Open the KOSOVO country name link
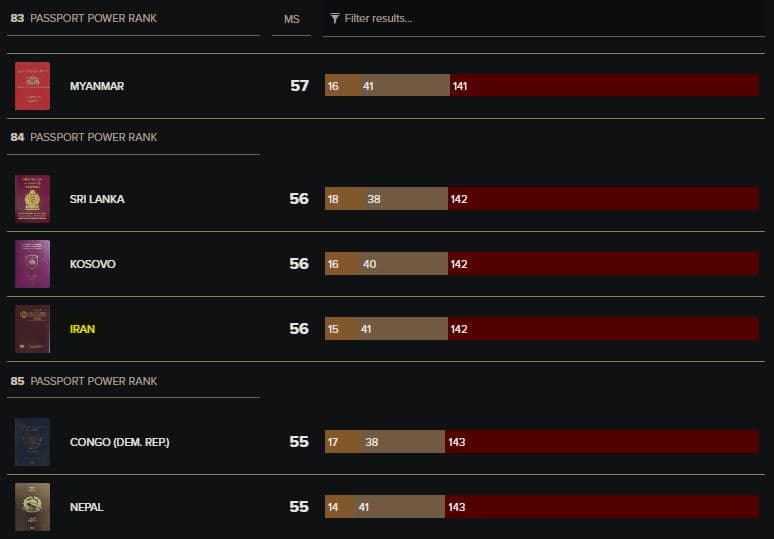Screen dimensions: 774x539 93,264
